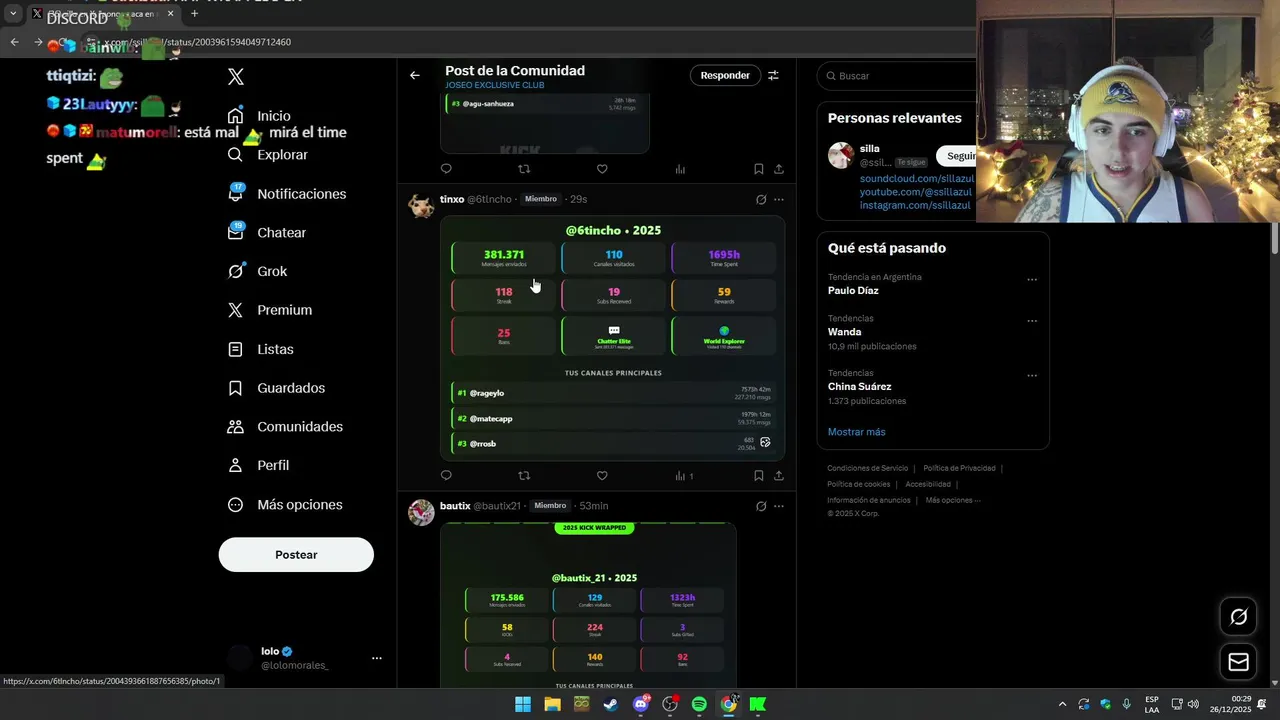Click browser back button
This screenshot has height=720, width=1280.
click(14, 42)
